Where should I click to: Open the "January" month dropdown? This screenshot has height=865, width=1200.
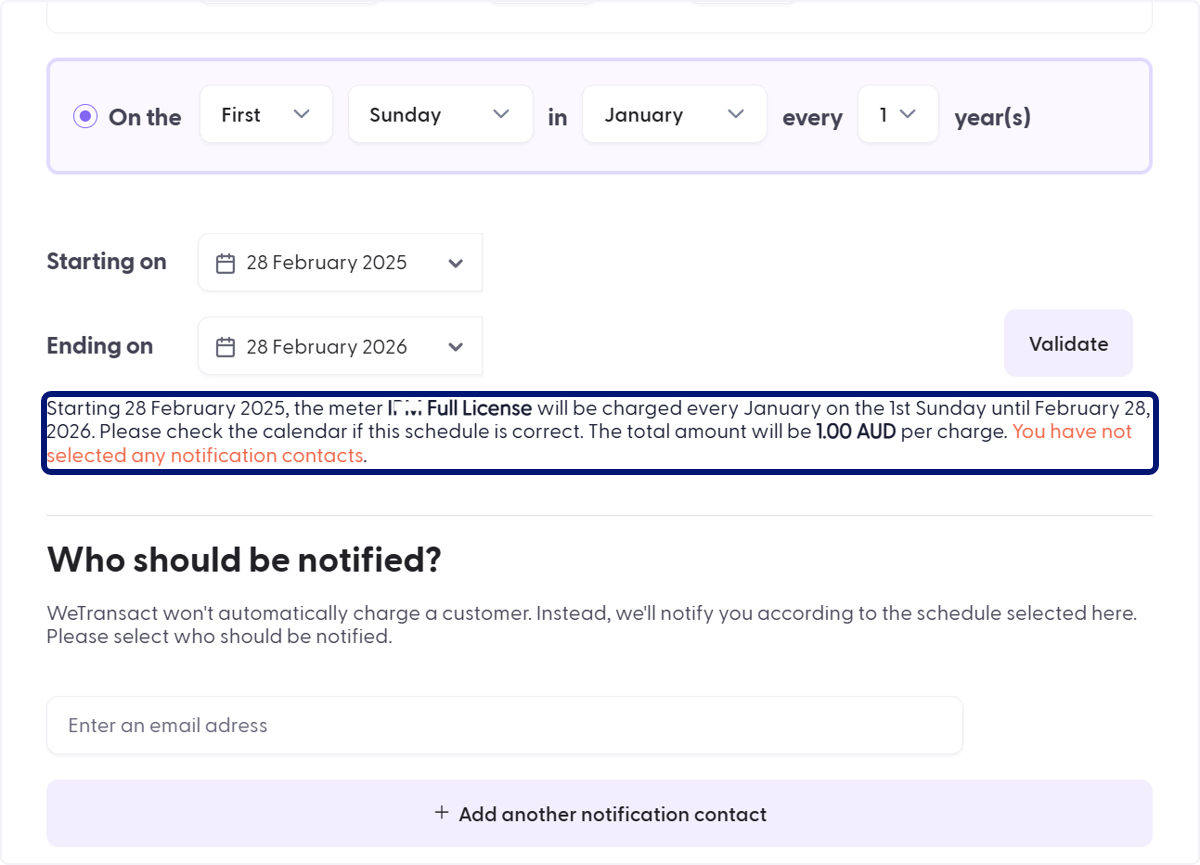pos(675,114)
